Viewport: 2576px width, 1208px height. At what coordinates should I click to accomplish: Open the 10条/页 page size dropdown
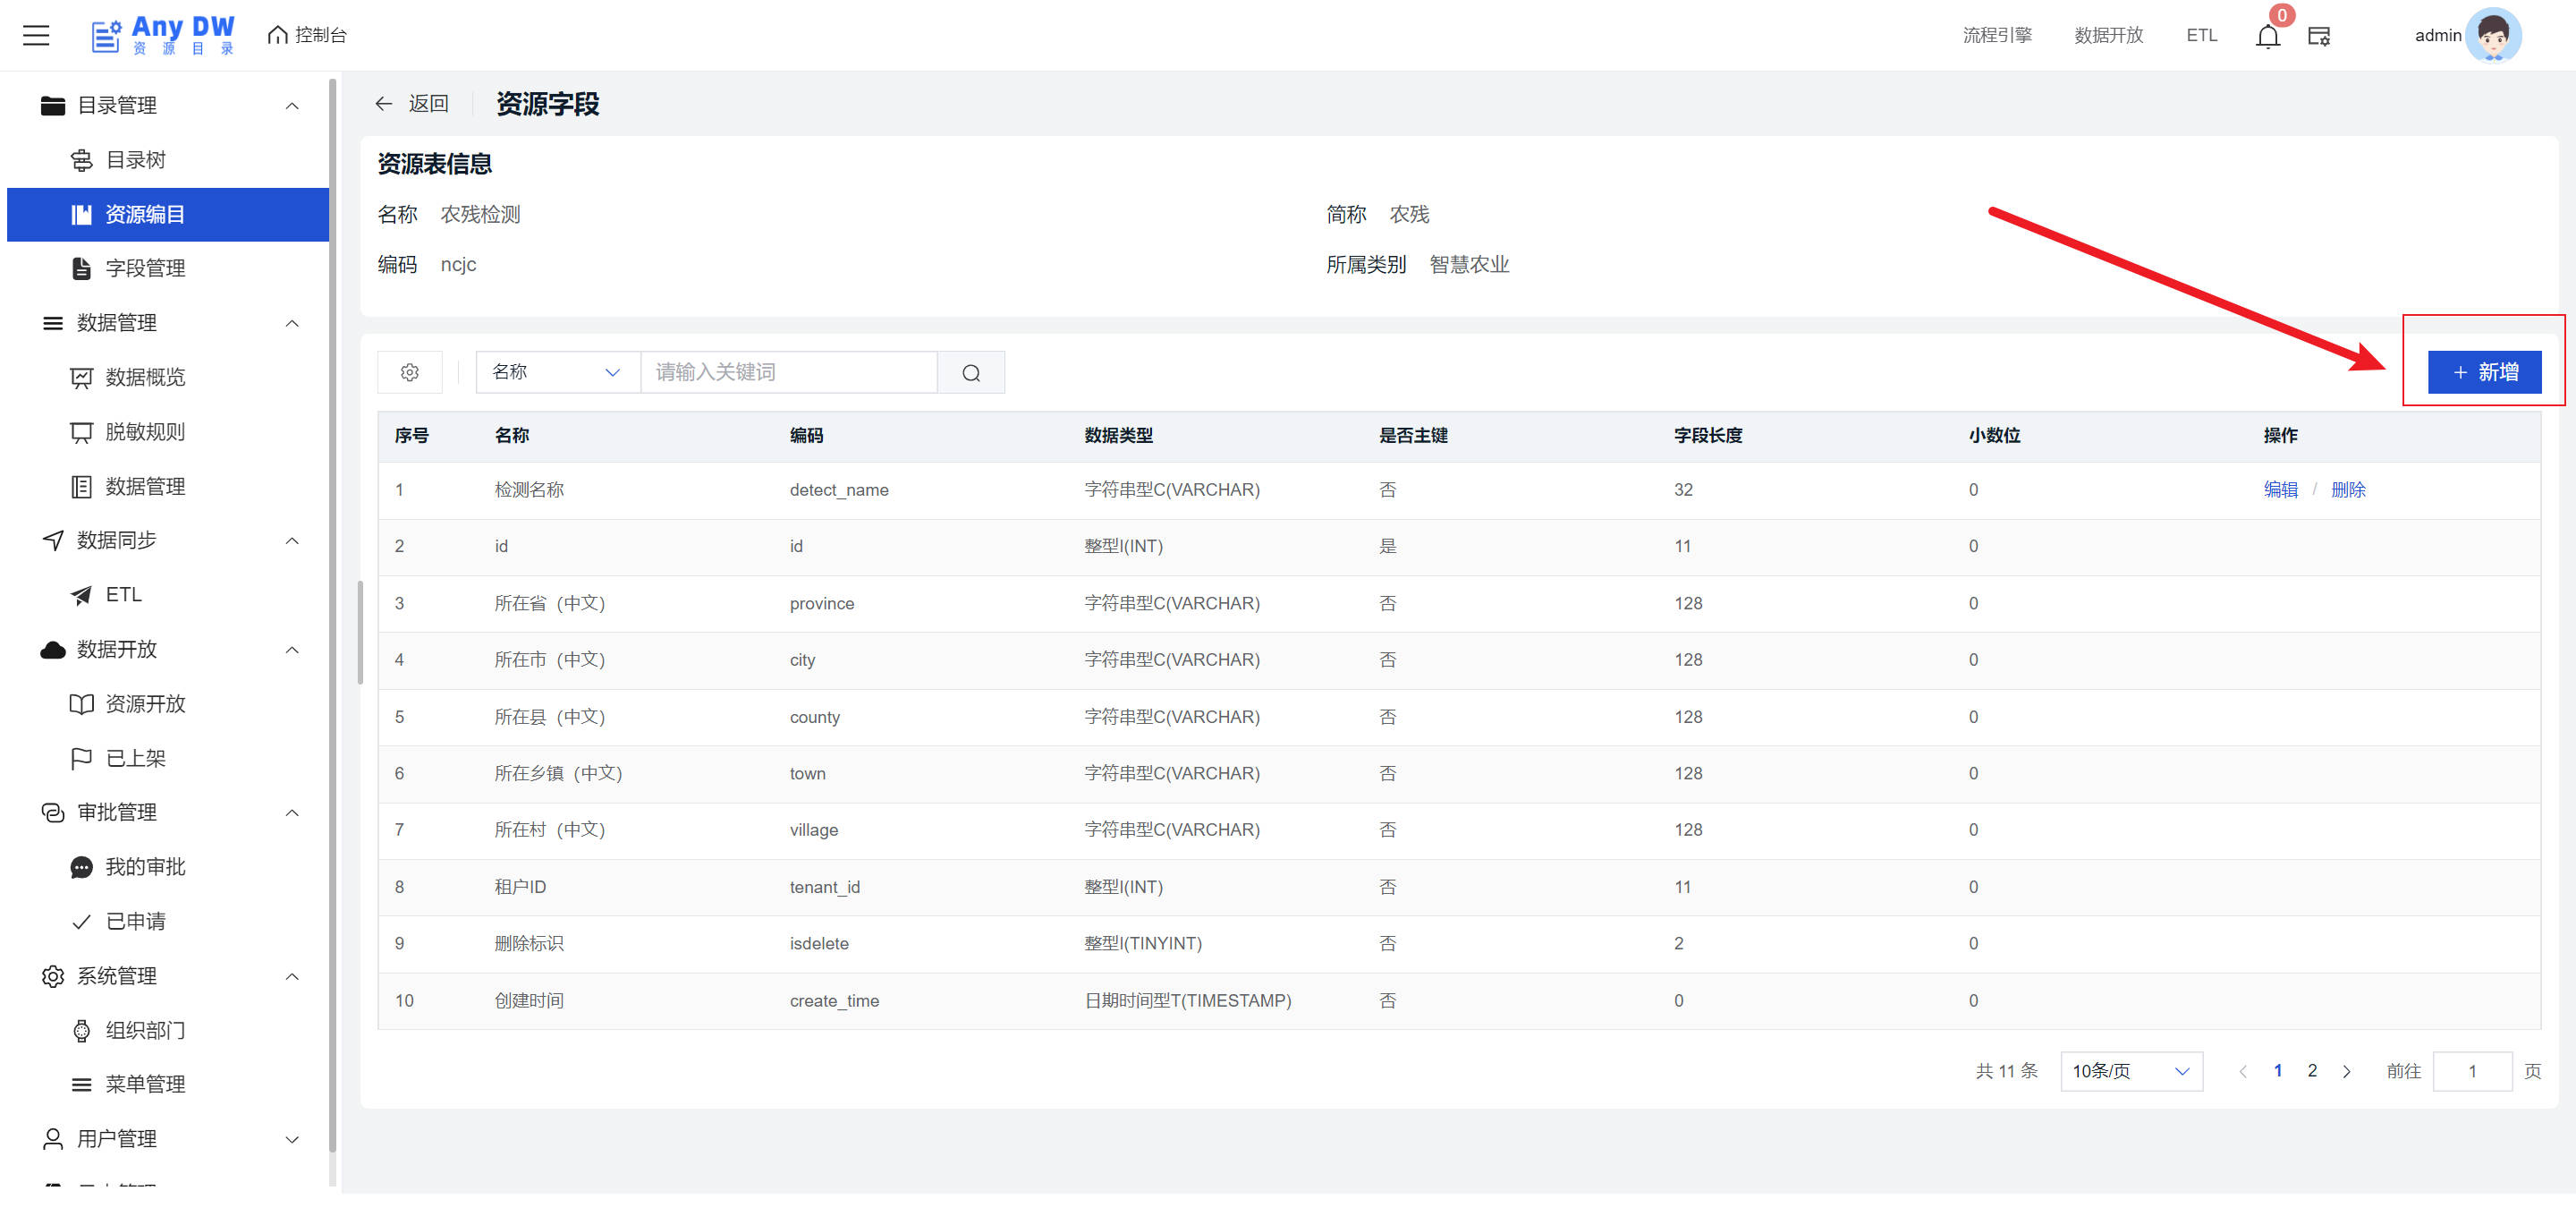2130,1071
